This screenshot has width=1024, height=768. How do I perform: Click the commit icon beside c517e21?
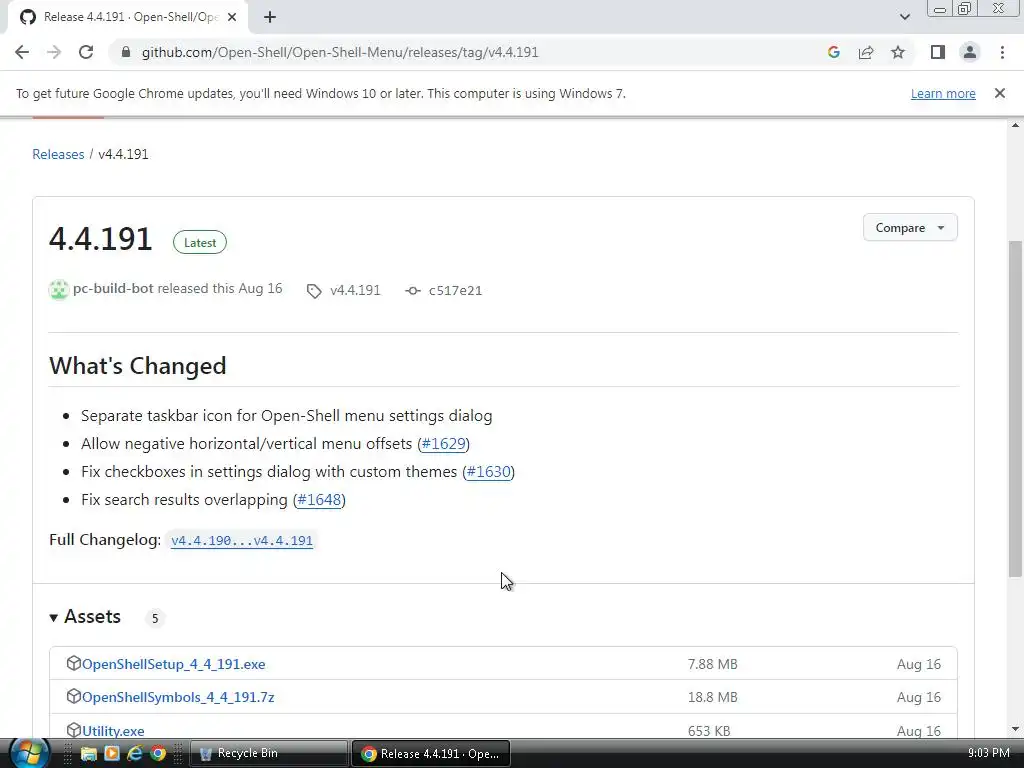[413, 291]
